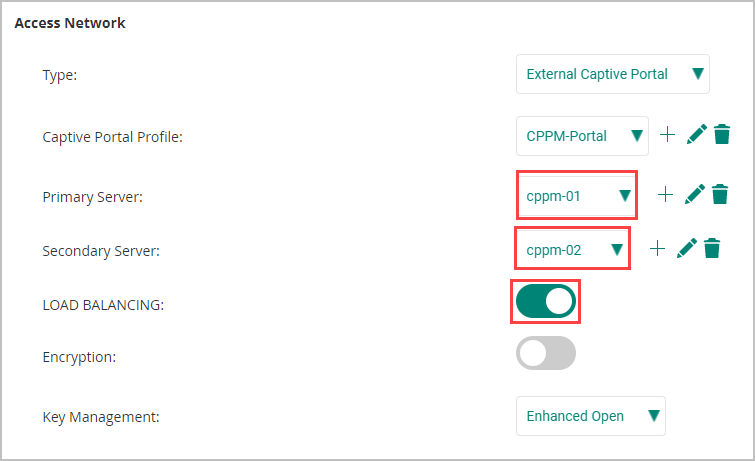Open the Secondary Server cppm-02 dropdown

tap(573, 250)
